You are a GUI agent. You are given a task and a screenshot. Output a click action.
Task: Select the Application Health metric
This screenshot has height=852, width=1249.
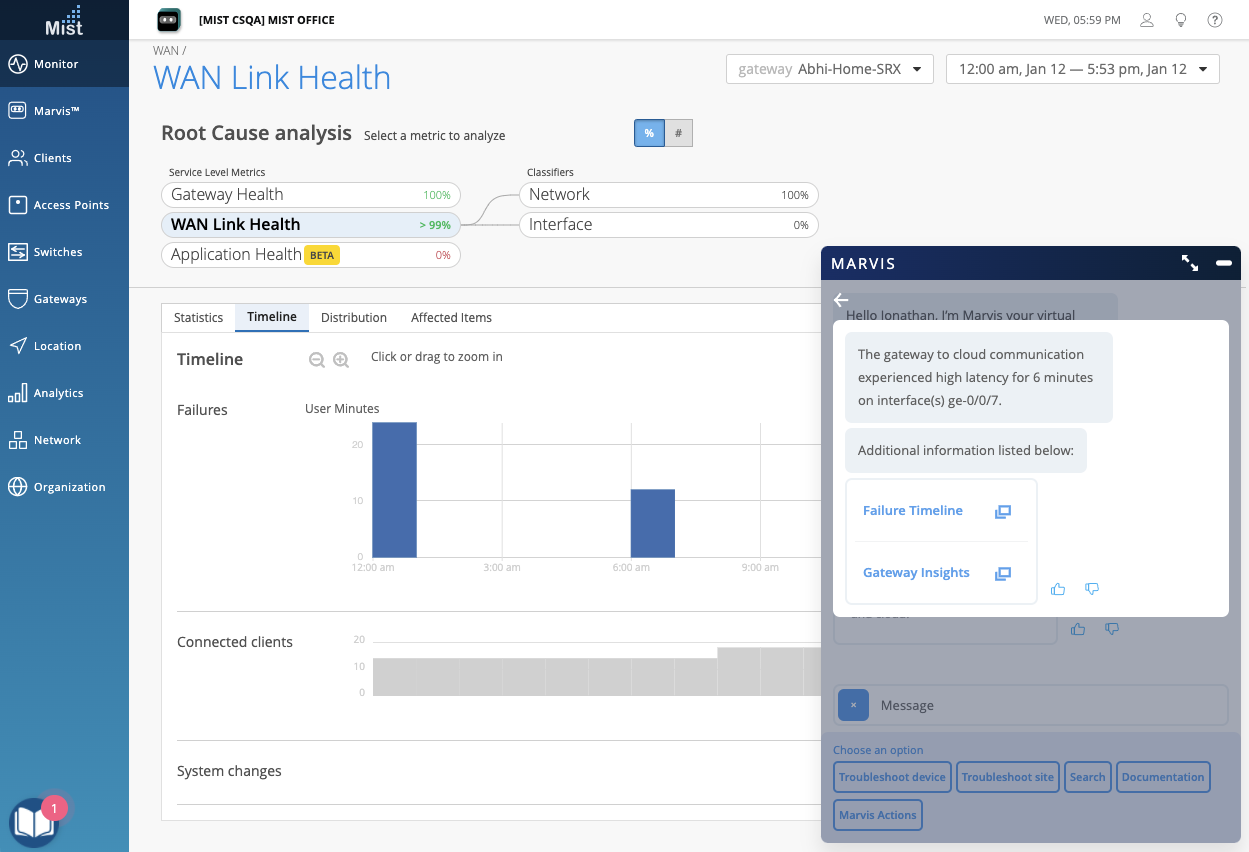311,255
